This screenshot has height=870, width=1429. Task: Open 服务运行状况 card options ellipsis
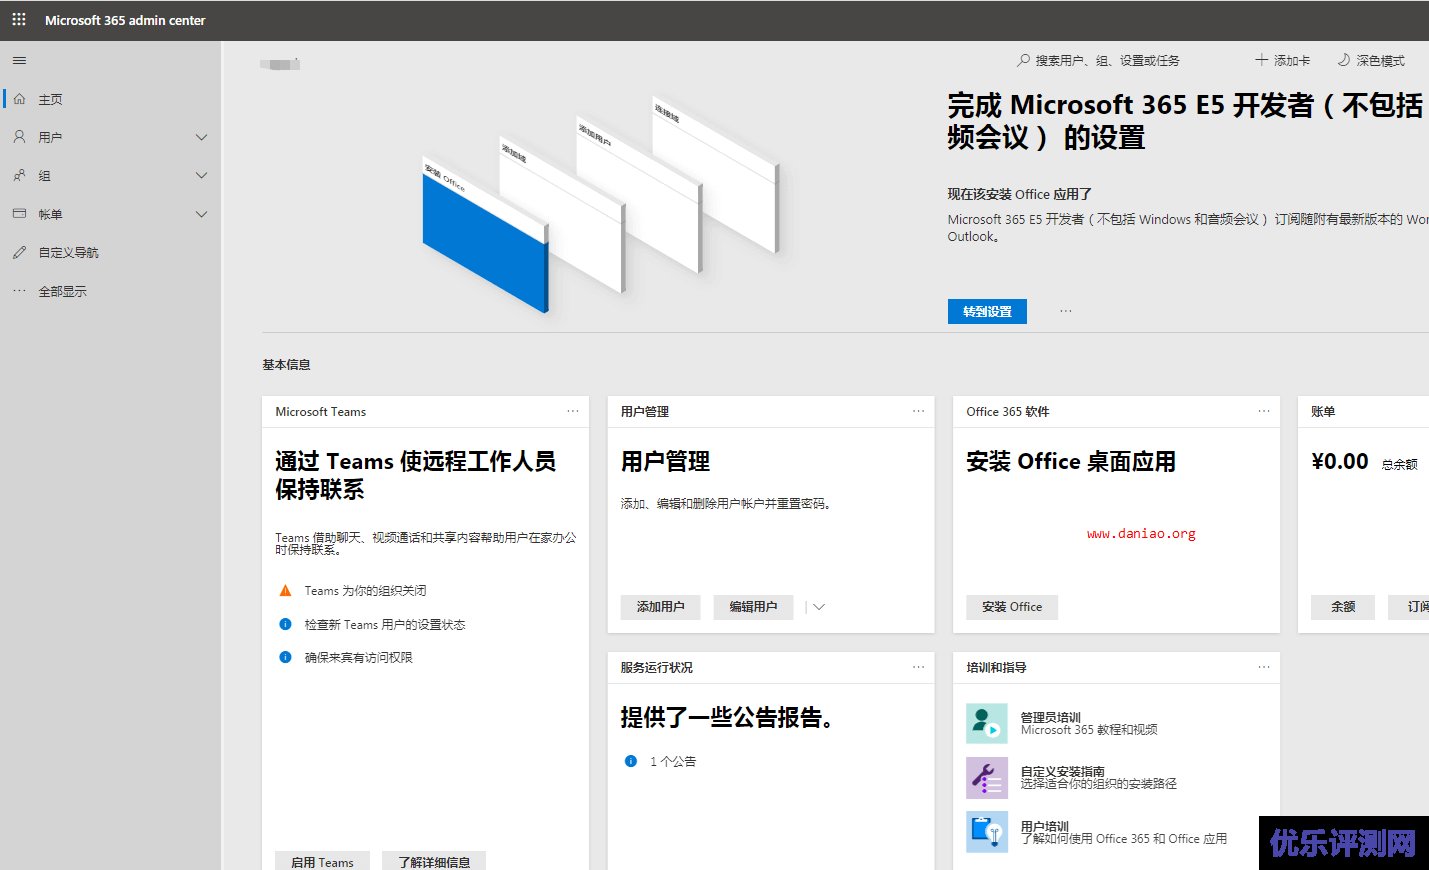click(918, 667)
